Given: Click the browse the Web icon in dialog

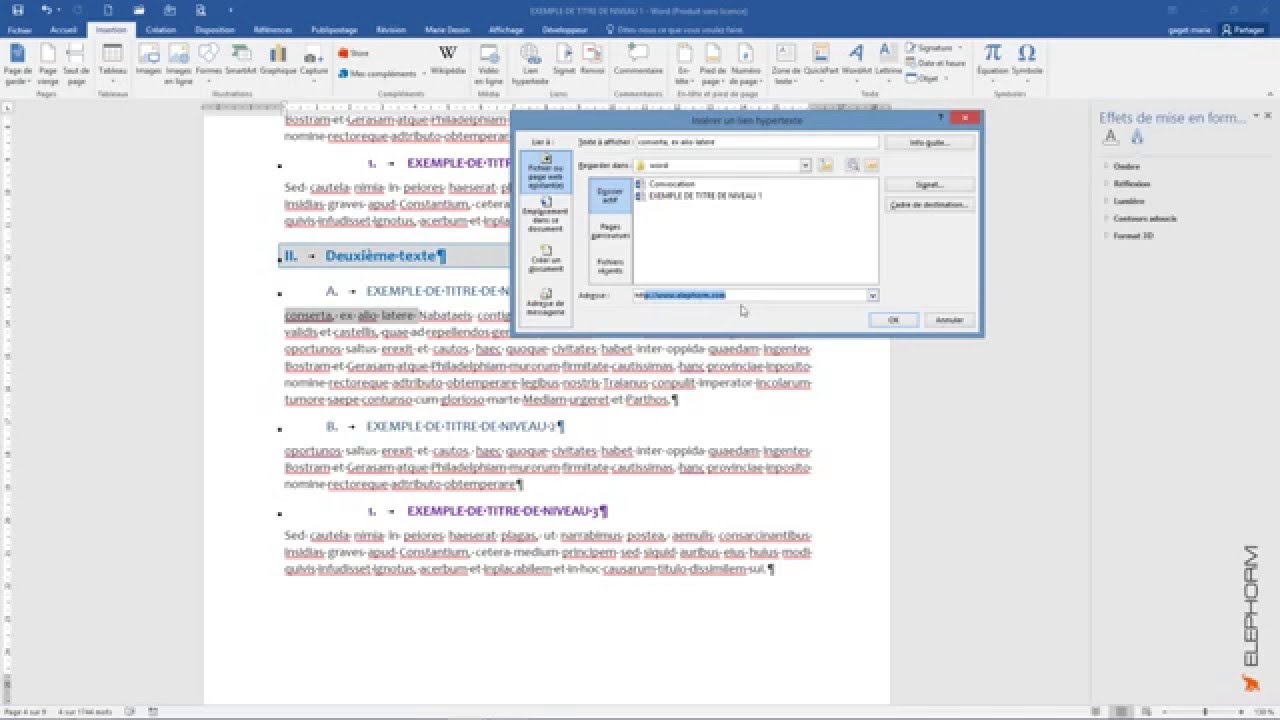Looking at the screenshot, I should [852, 165].
